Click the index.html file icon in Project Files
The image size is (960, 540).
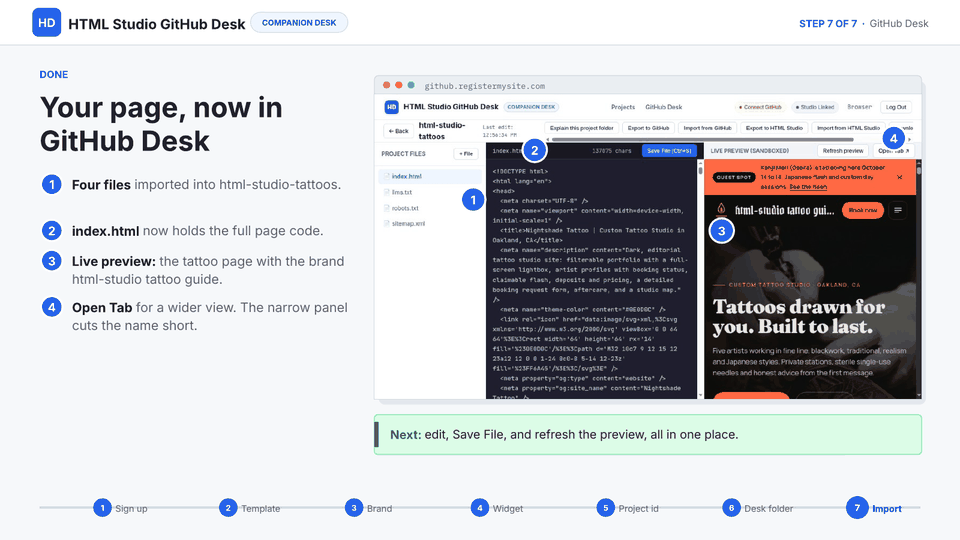tap(387, 176)
